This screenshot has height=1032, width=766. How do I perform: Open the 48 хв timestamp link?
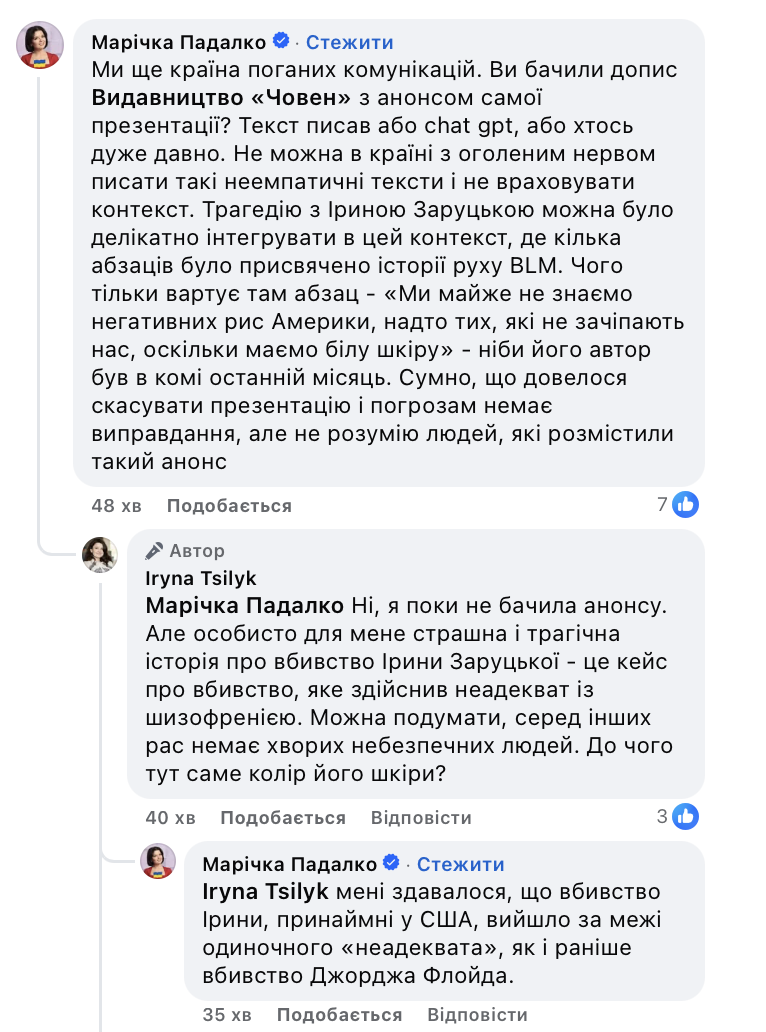(x=116, y=506)
